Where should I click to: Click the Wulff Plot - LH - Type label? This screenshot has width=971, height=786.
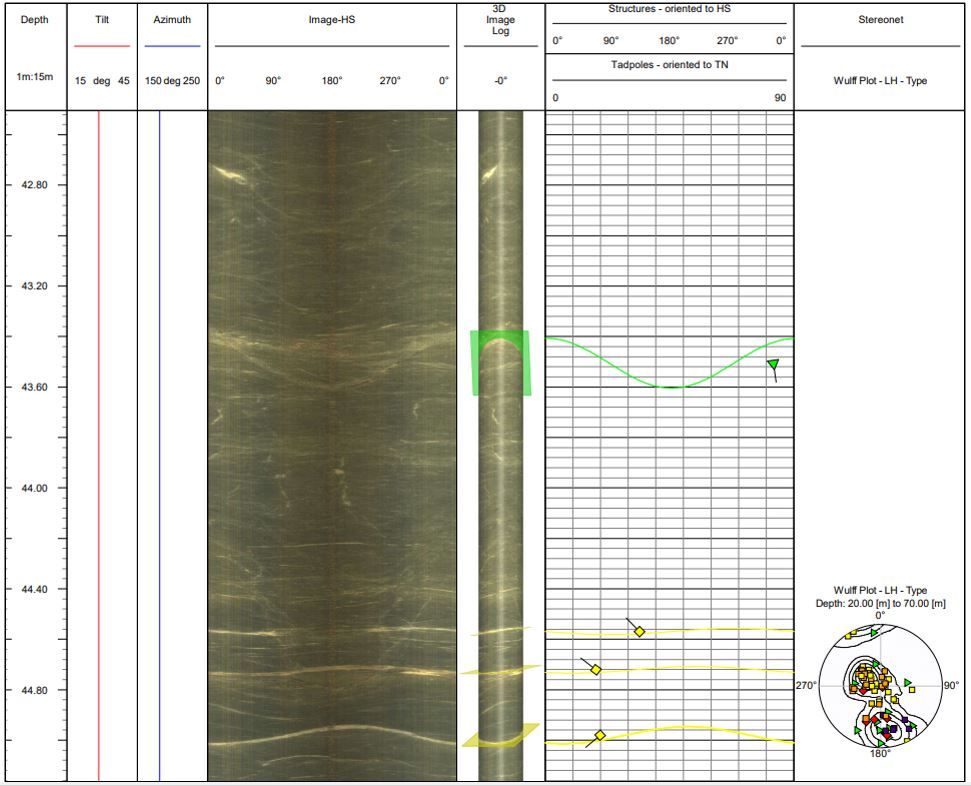tap(880, 80)
